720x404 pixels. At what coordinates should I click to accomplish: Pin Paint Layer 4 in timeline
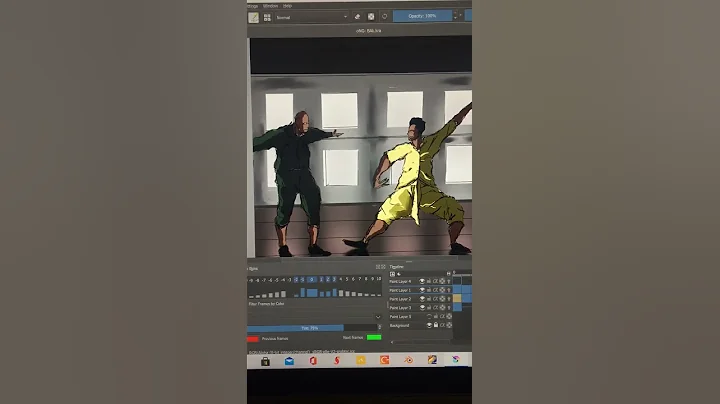[x=449, y=281]
